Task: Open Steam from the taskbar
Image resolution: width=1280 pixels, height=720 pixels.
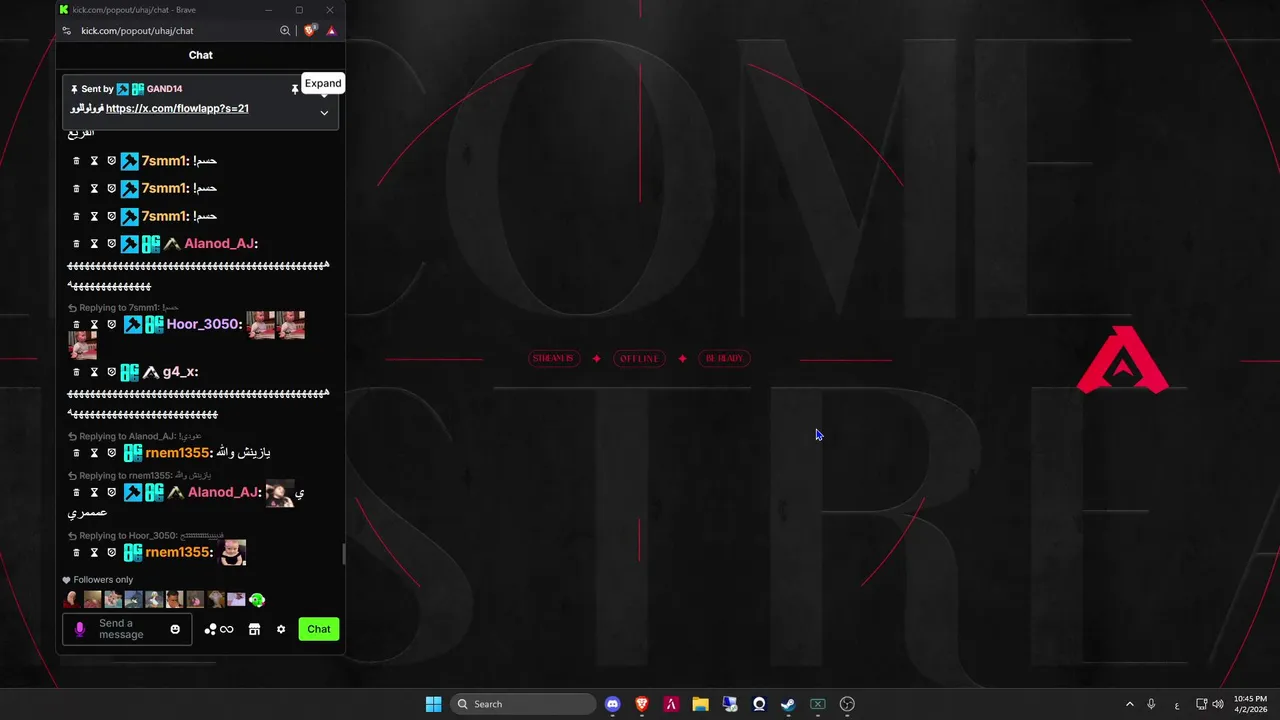Action: click(788, 704)
